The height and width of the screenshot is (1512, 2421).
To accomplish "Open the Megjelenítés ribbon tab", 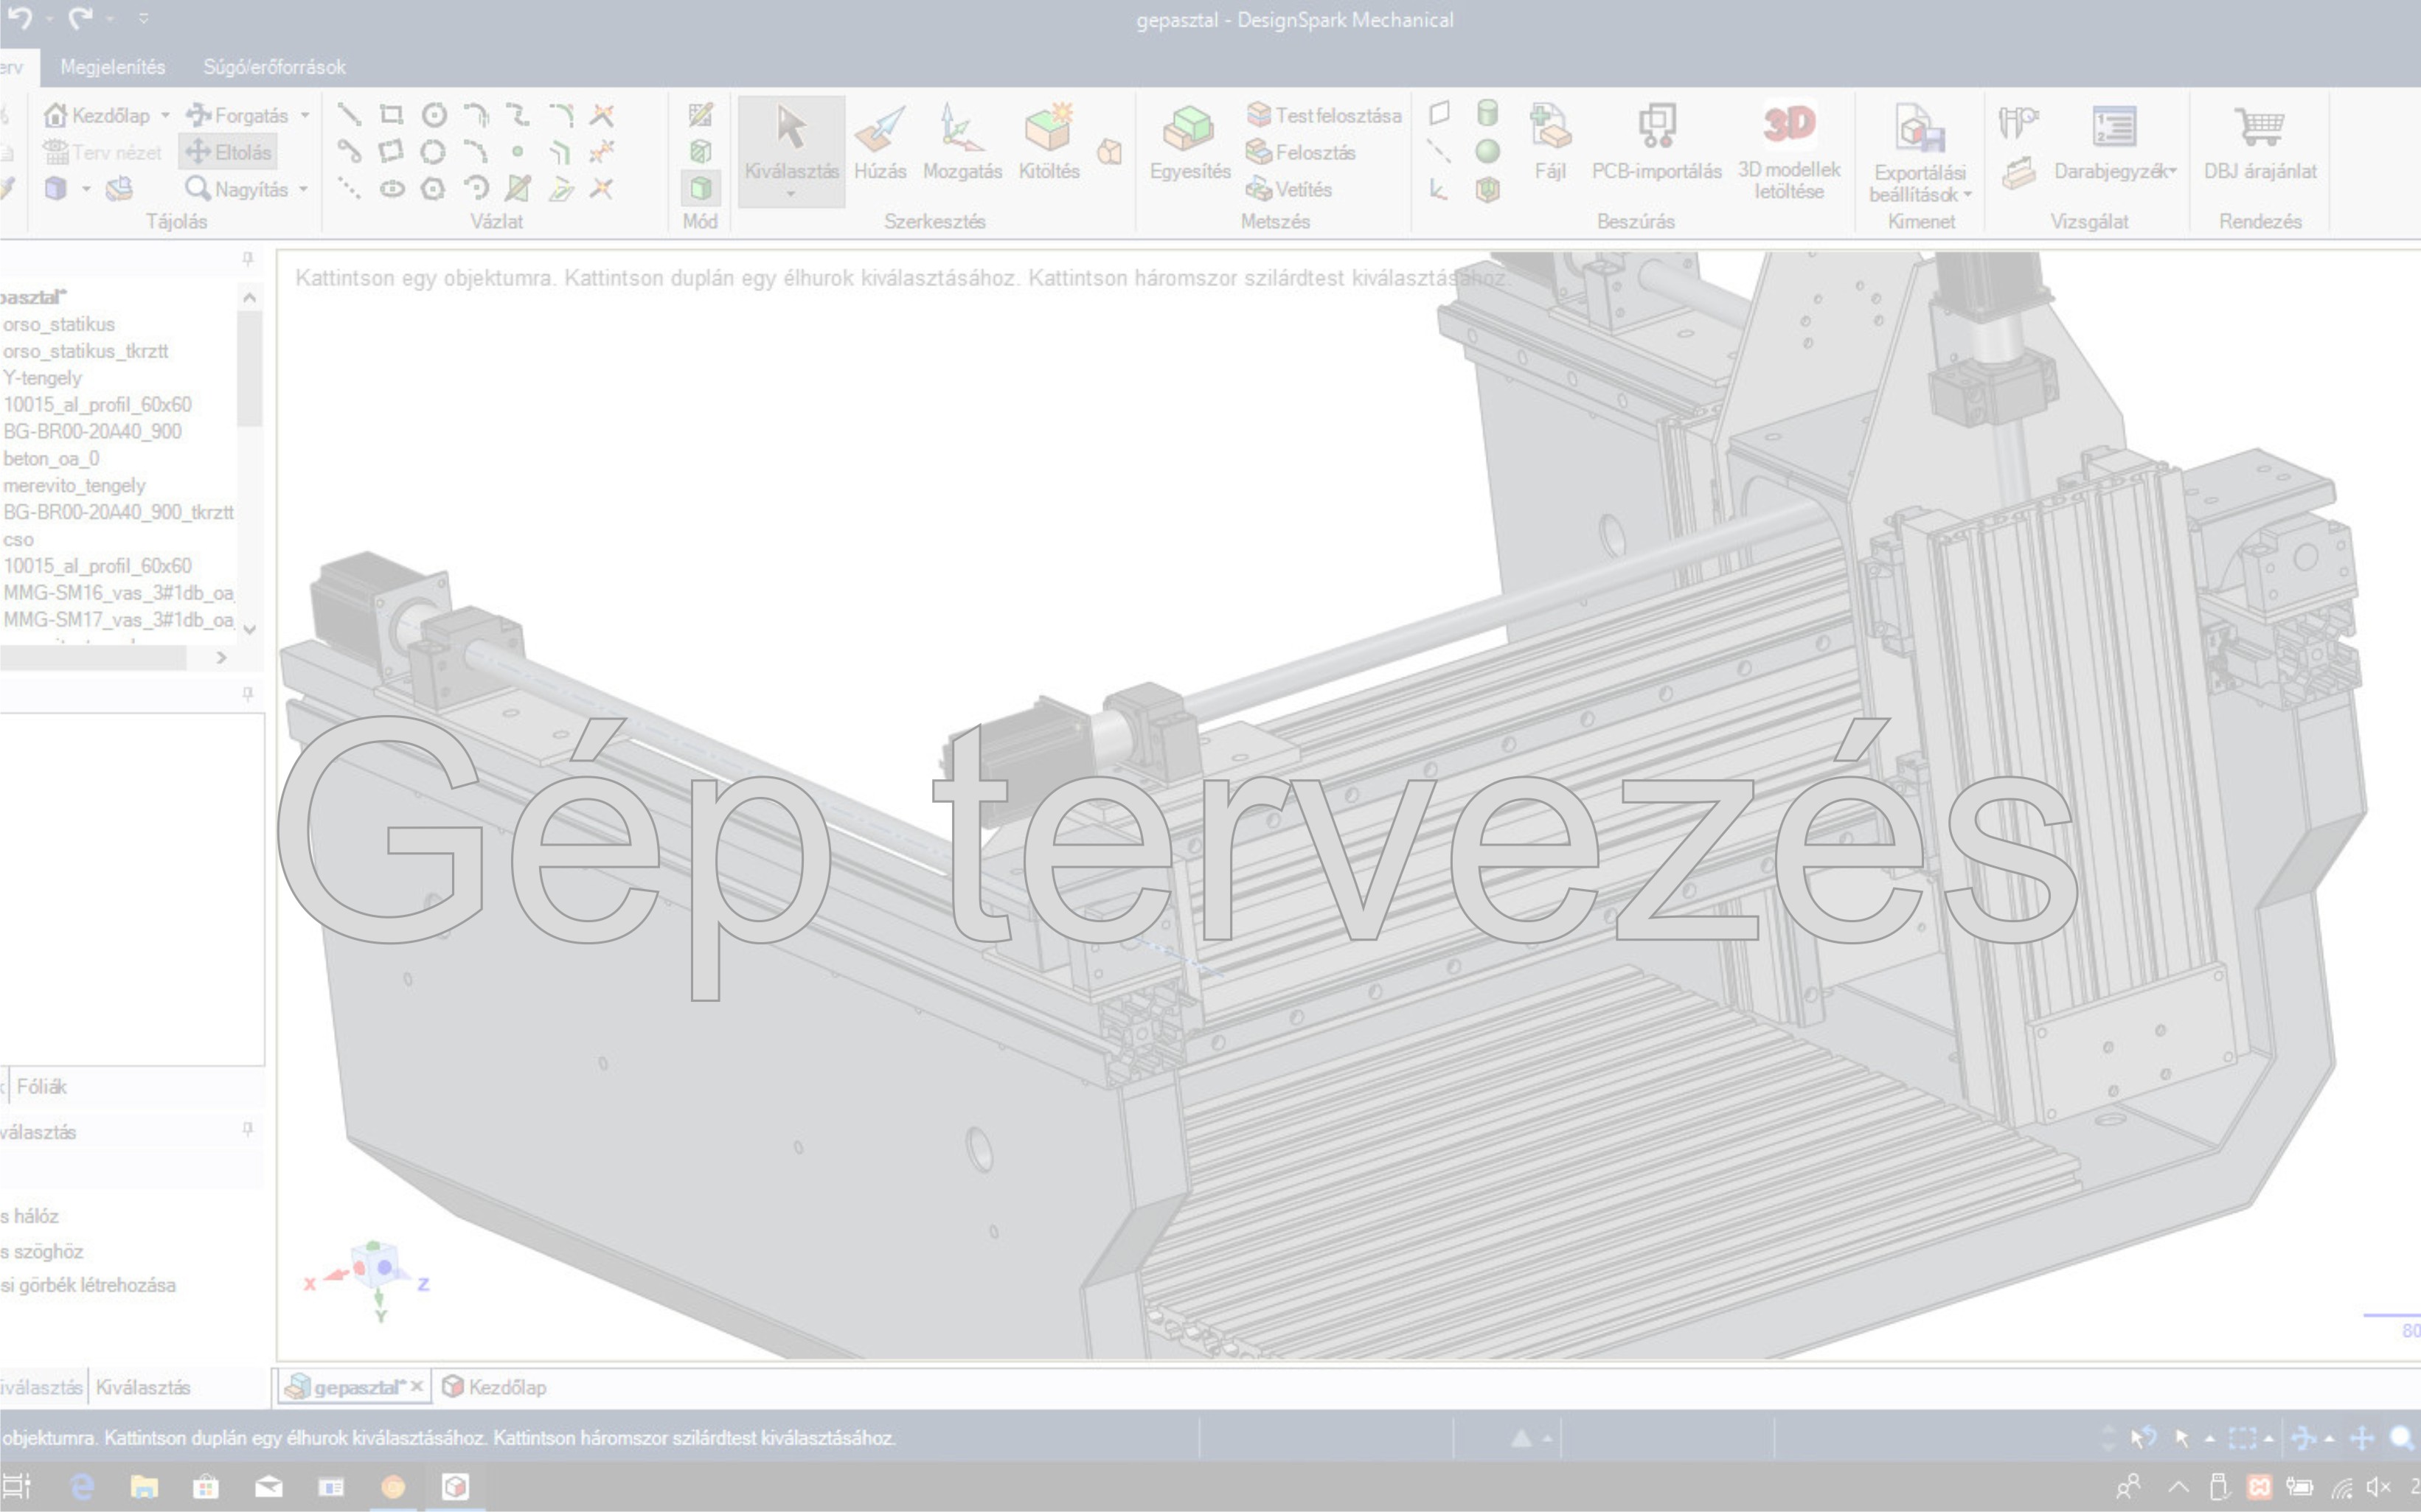I will (x=113, y=67).
